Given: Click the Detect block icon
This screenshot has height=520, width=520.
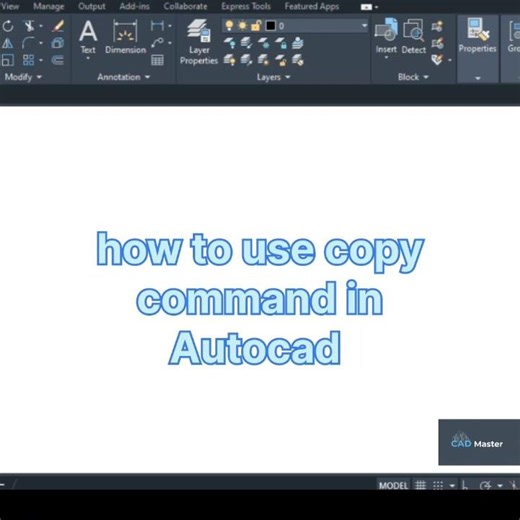Looking at the screenshot, I should (414, 36).
